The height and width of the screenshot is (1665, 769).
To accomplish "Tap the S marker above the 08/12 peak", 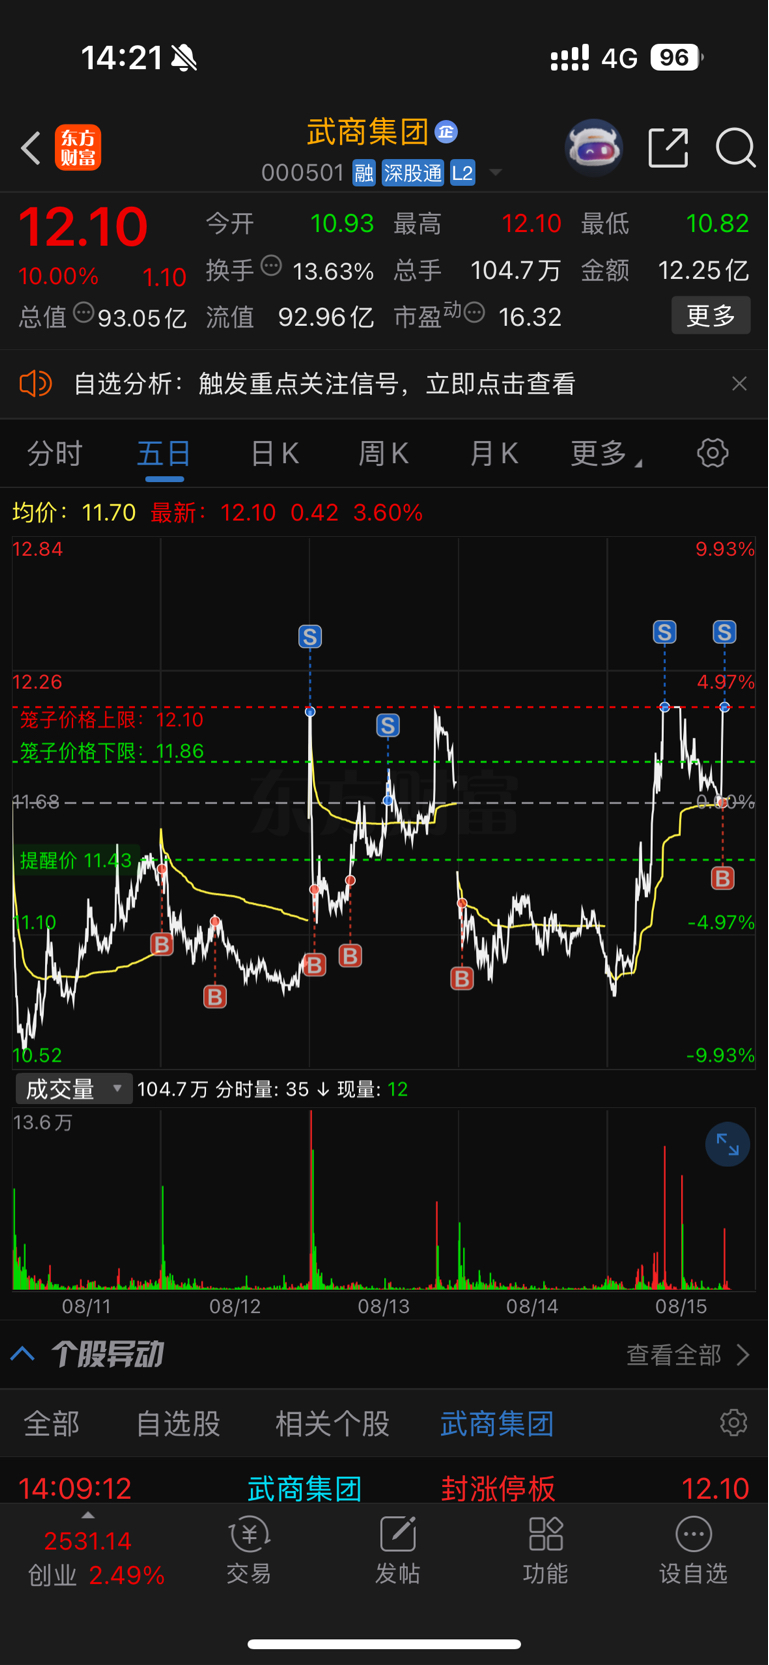I will coord(310,636).
